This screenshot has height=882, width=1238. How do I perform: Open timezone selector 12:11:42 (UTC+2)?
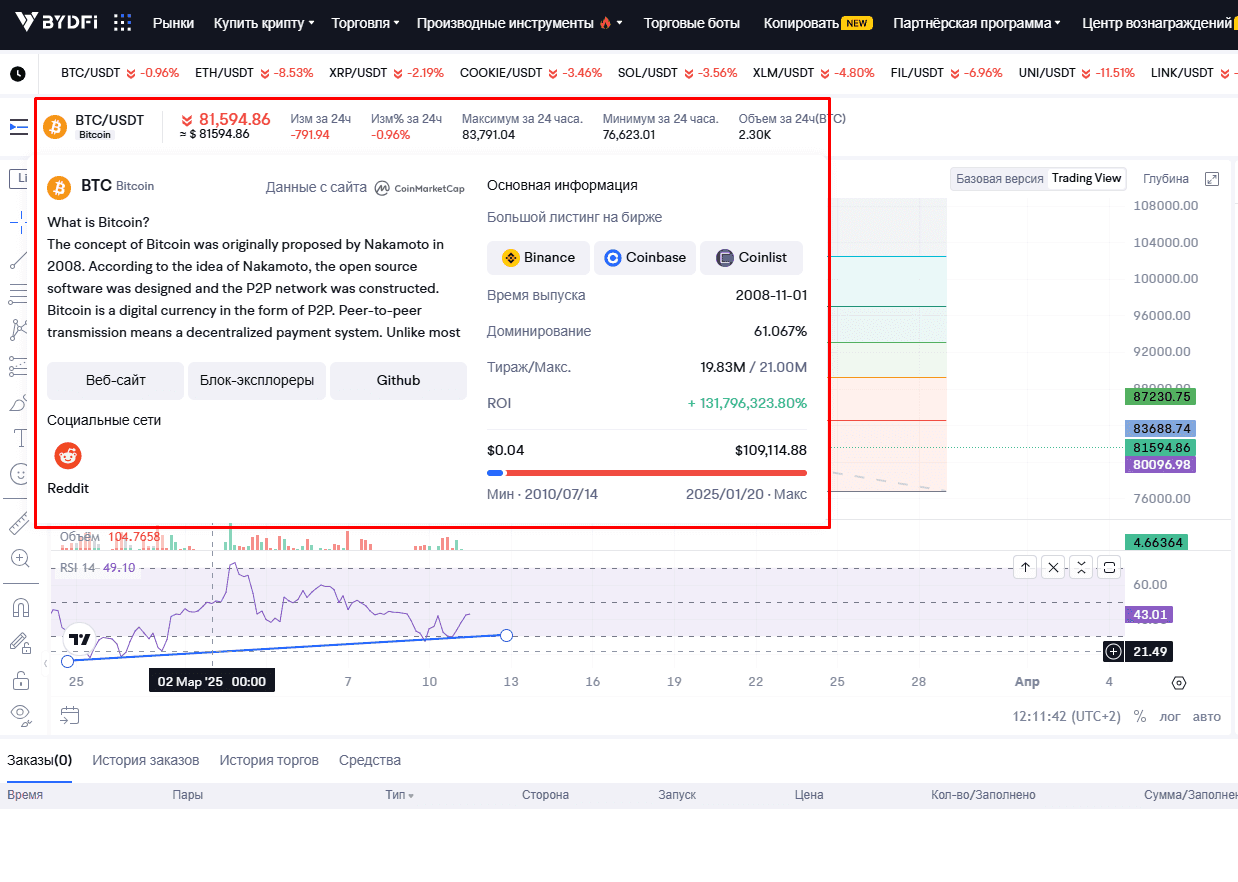coord(1066,716)
